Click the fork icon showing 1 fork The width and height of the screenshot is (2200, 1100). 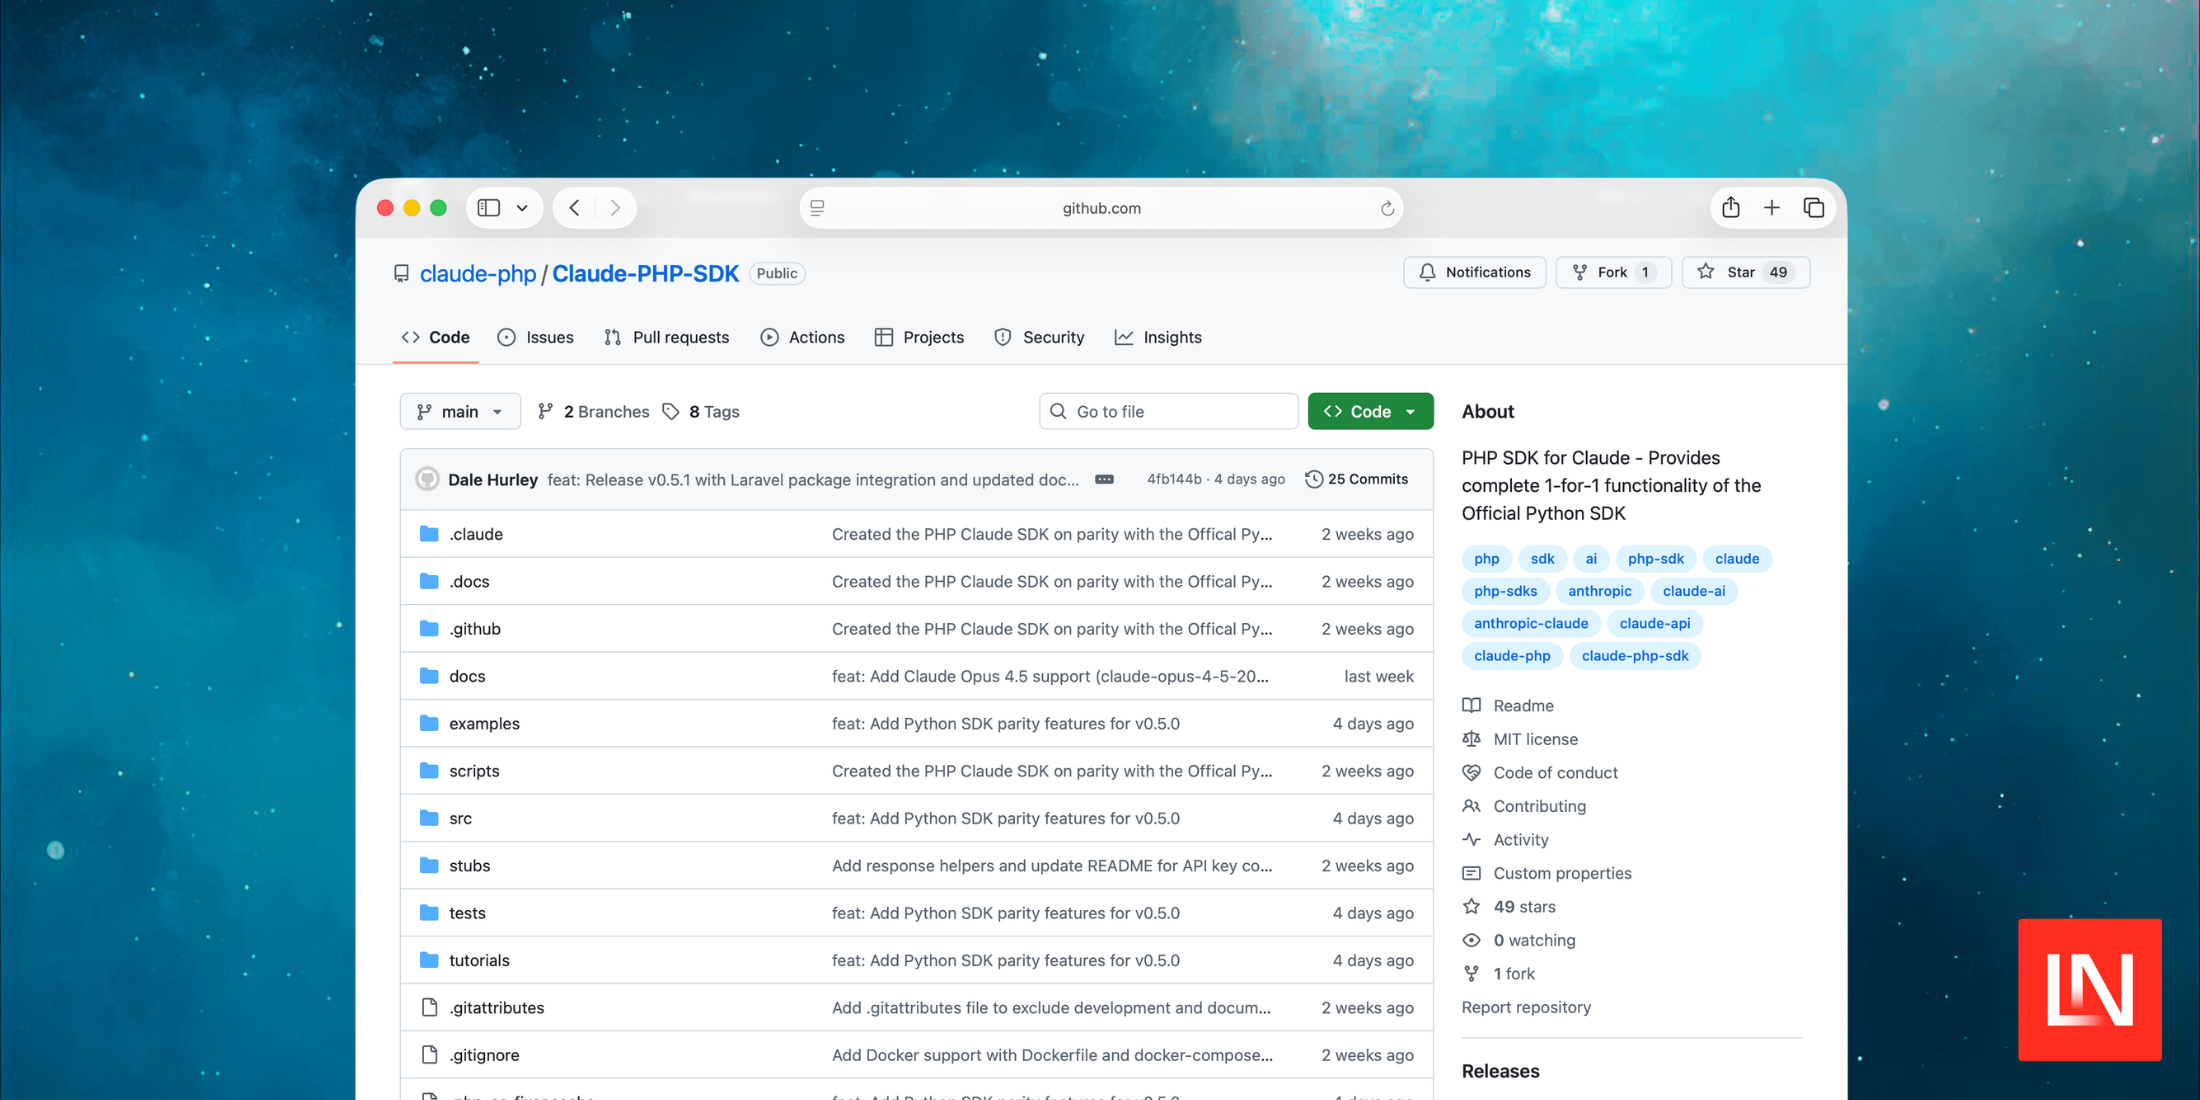point(1472,973)
